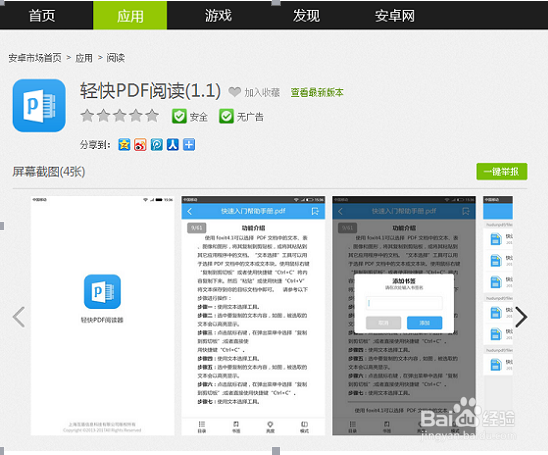Click the 屏幕截图(4张) heading text

(x=49, y=172)
